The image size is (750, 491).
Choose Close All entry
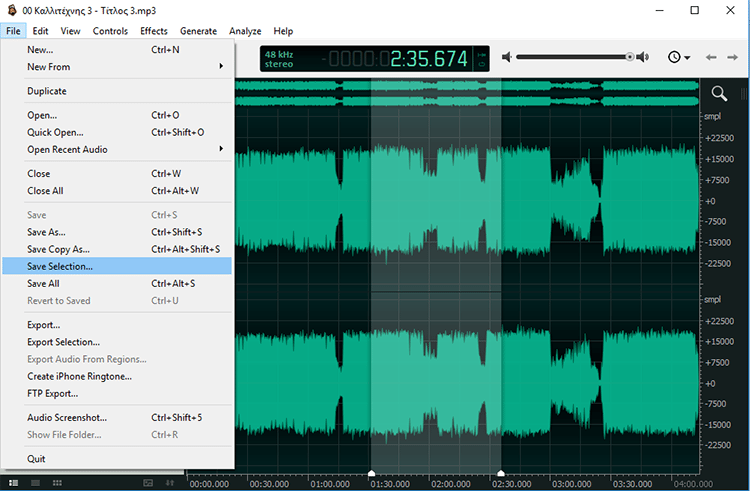coord(117,191)
